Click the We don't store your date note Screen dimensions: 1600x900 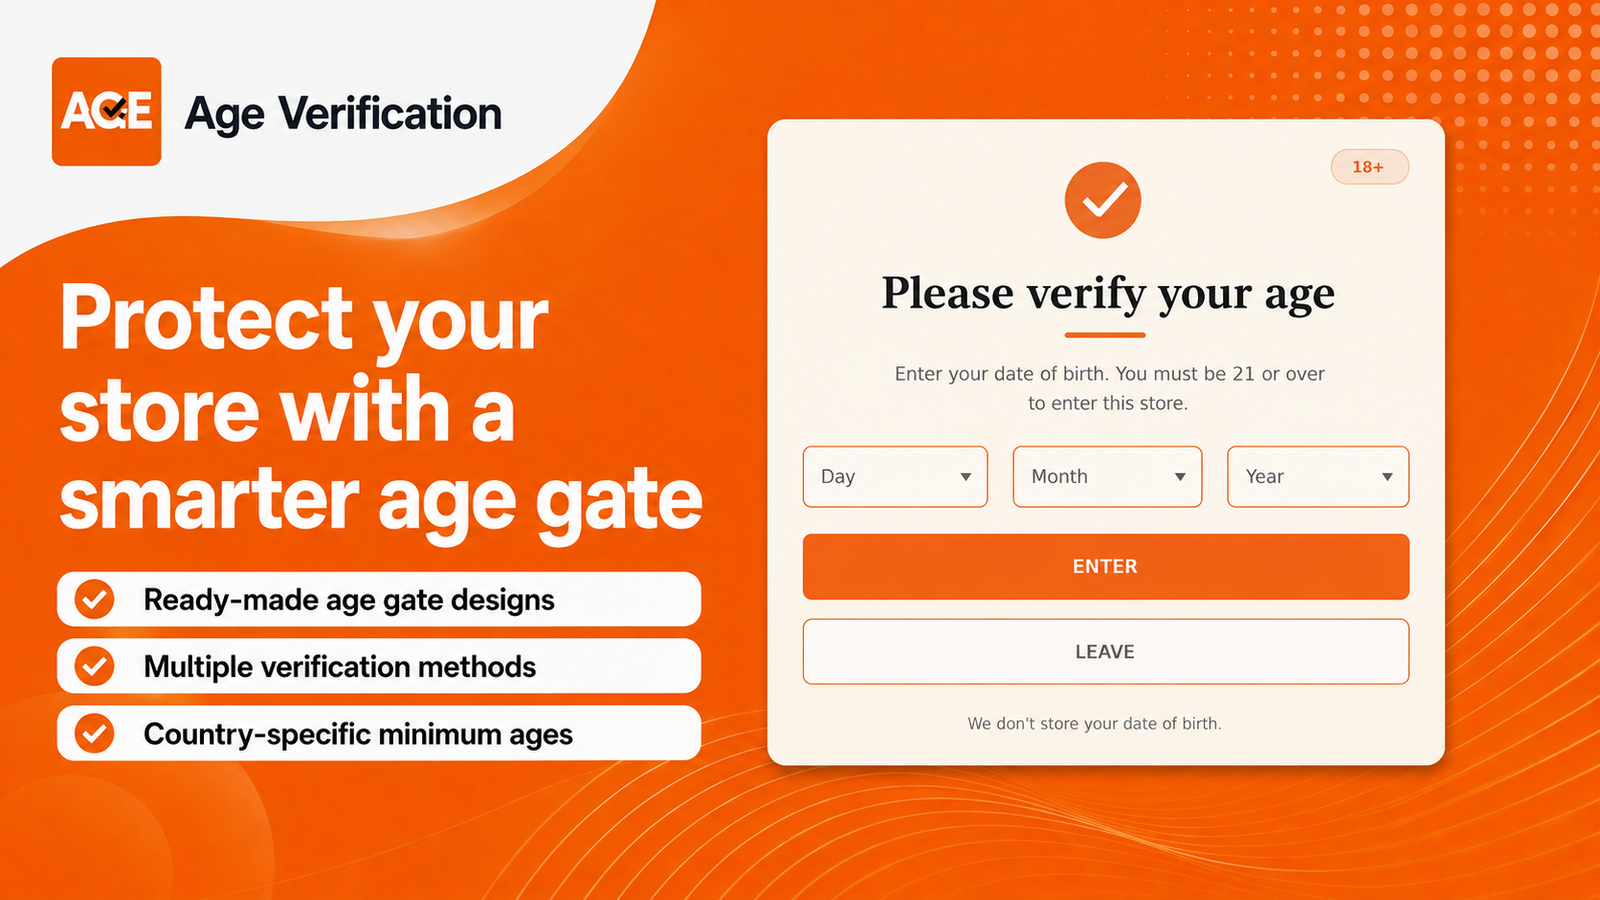point(1095,723)
